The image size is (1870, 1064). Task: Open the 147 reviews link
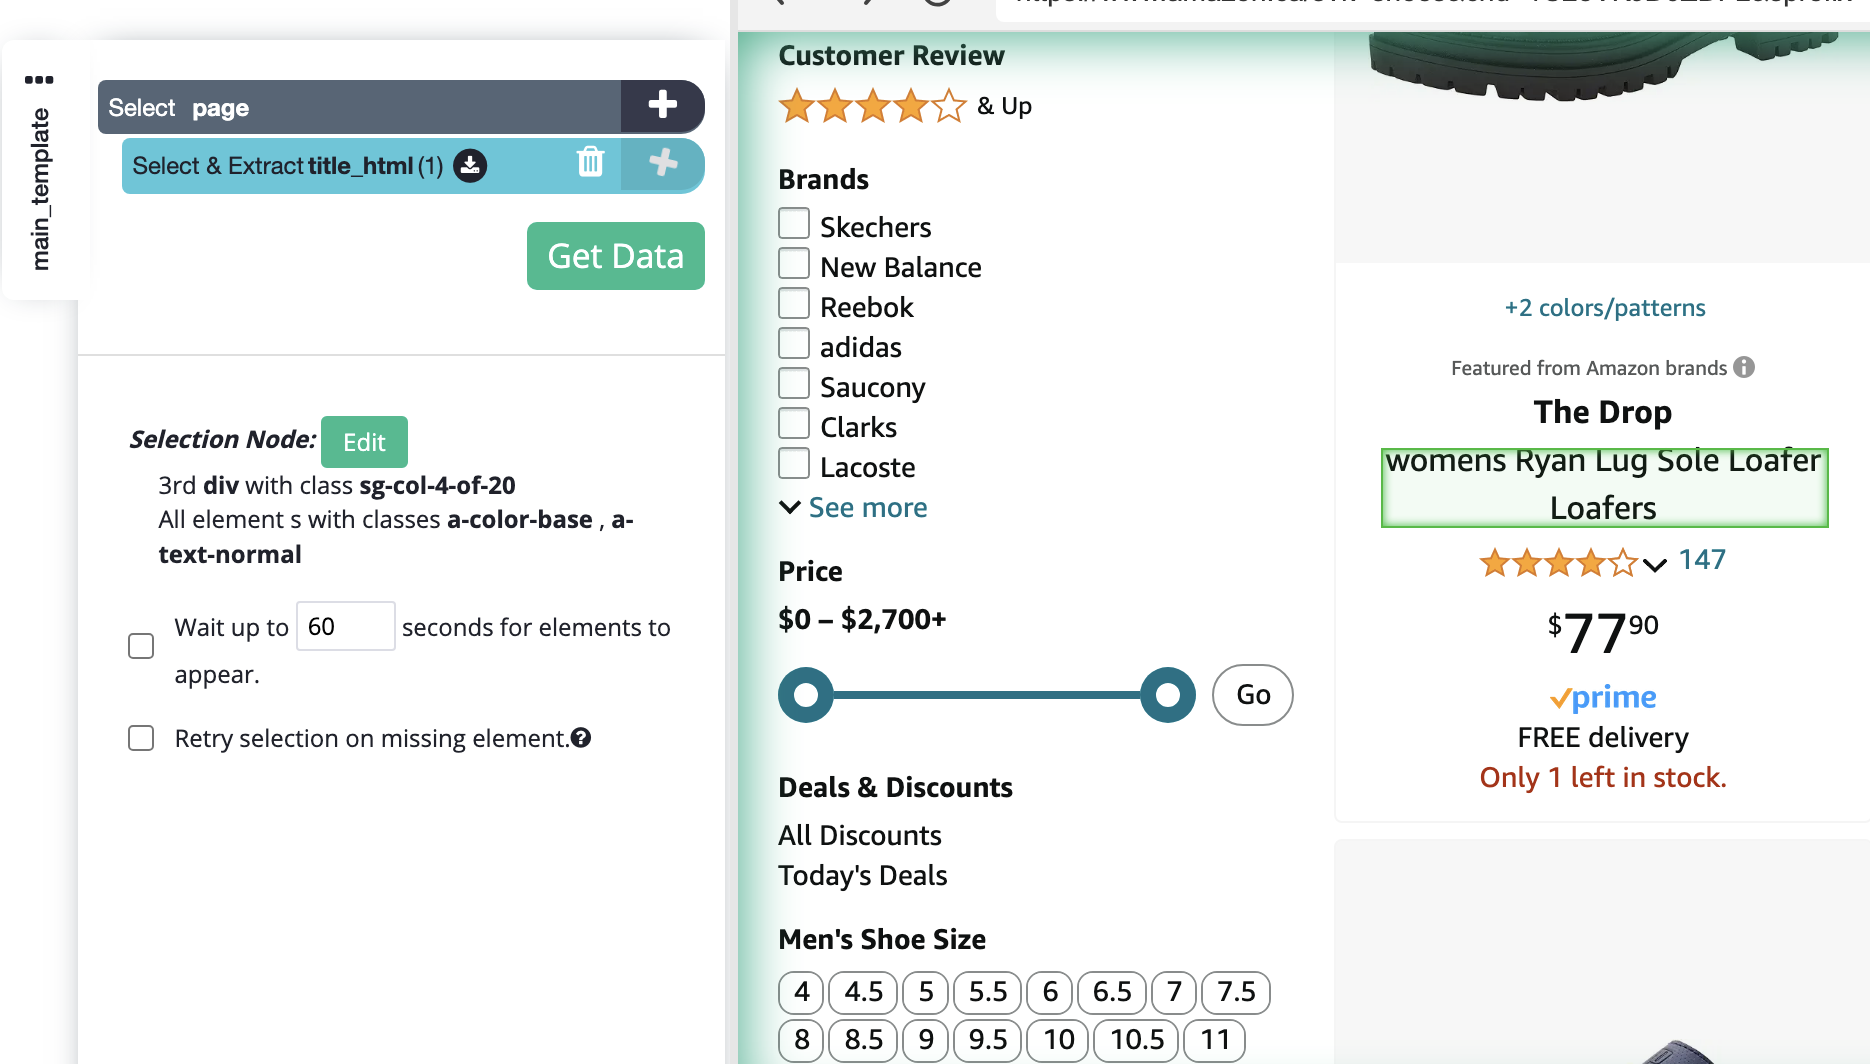[x=1702, y=560]
